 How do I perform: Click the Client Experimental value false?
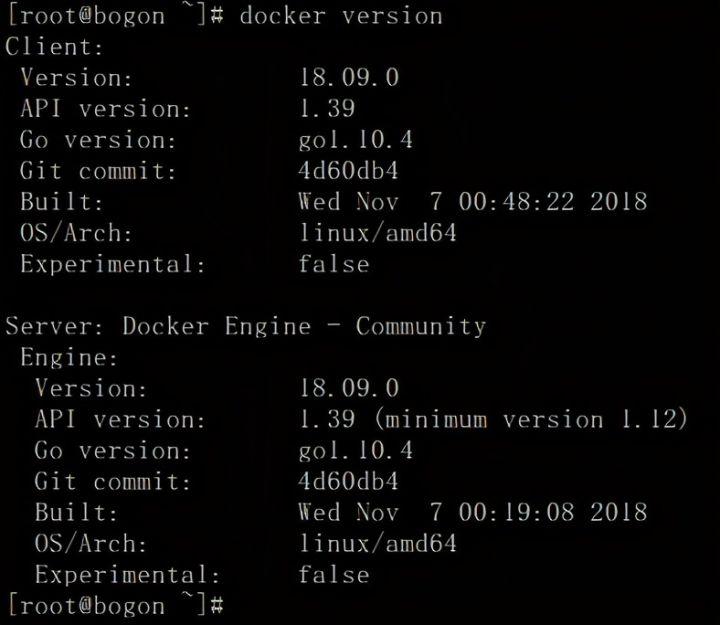tap(333, 264)
